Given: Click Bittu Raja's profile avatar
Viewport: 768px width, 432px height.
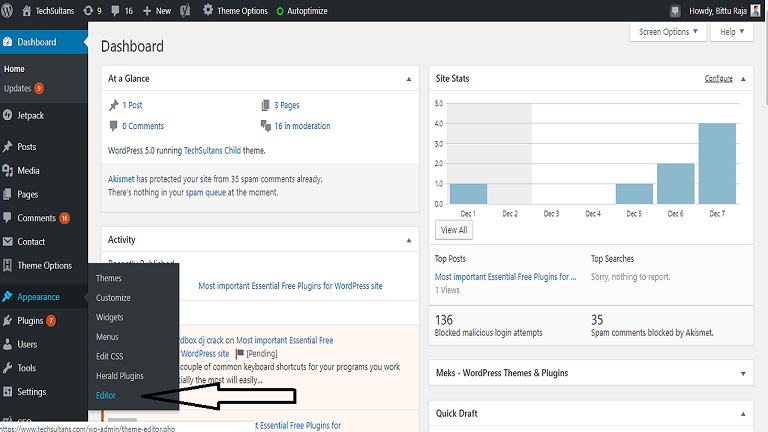Looking at the screenshot, I should [x=756, y=11].
